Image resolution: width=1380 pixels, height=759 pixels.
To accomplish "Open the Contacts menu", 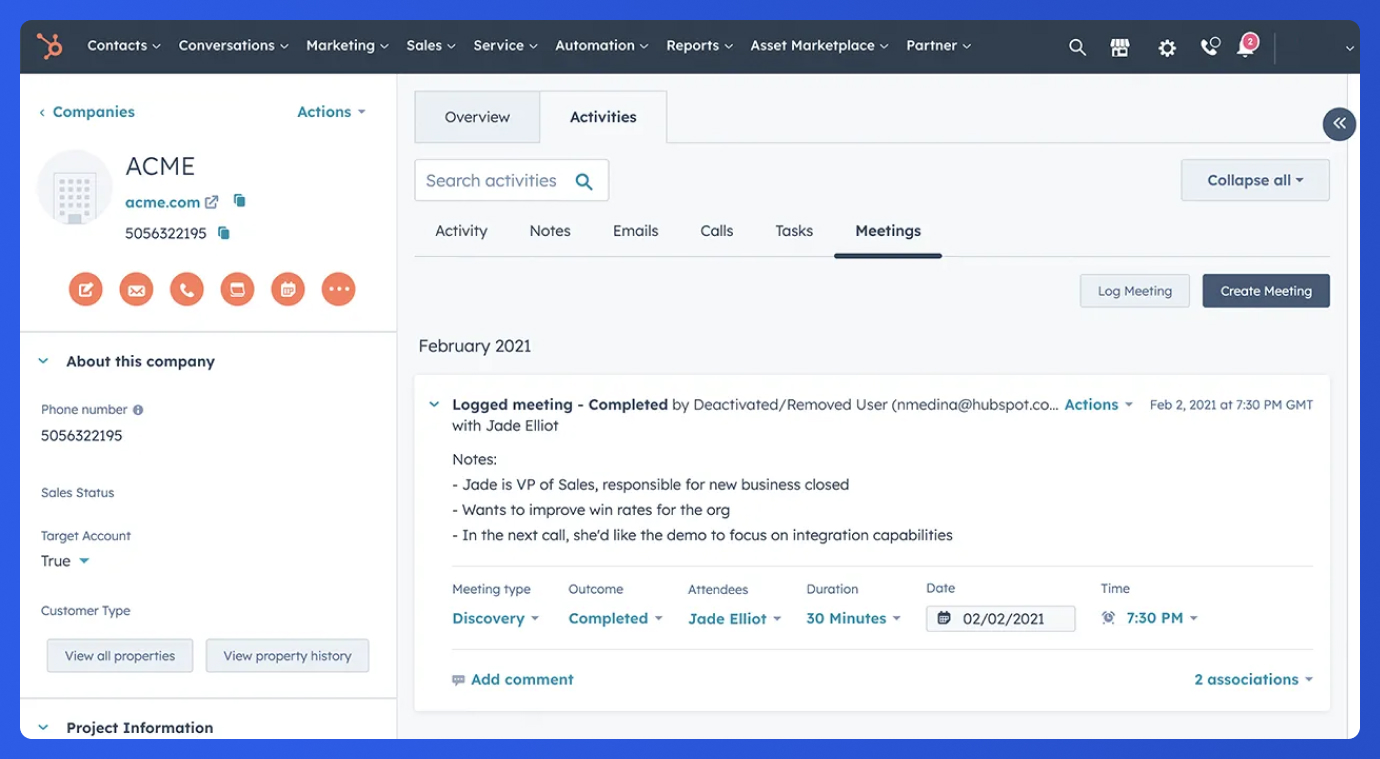I will pyautogui.click(x=124, y=46).
